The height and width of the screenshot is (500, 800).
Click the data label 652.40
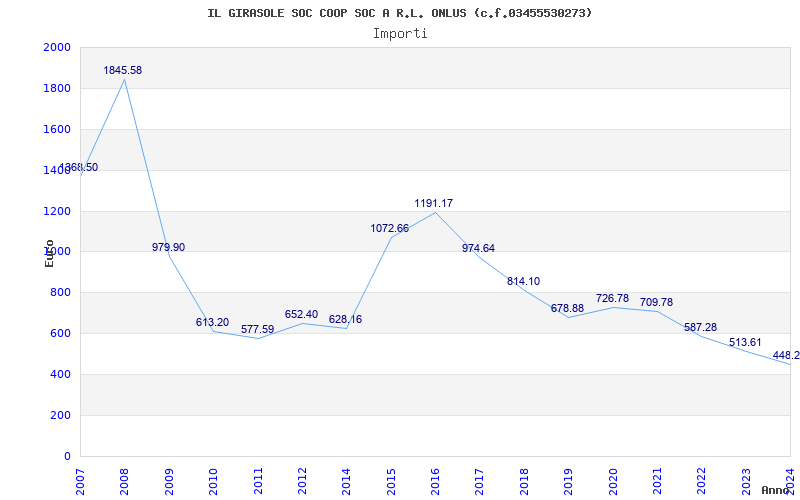point(301,314)
